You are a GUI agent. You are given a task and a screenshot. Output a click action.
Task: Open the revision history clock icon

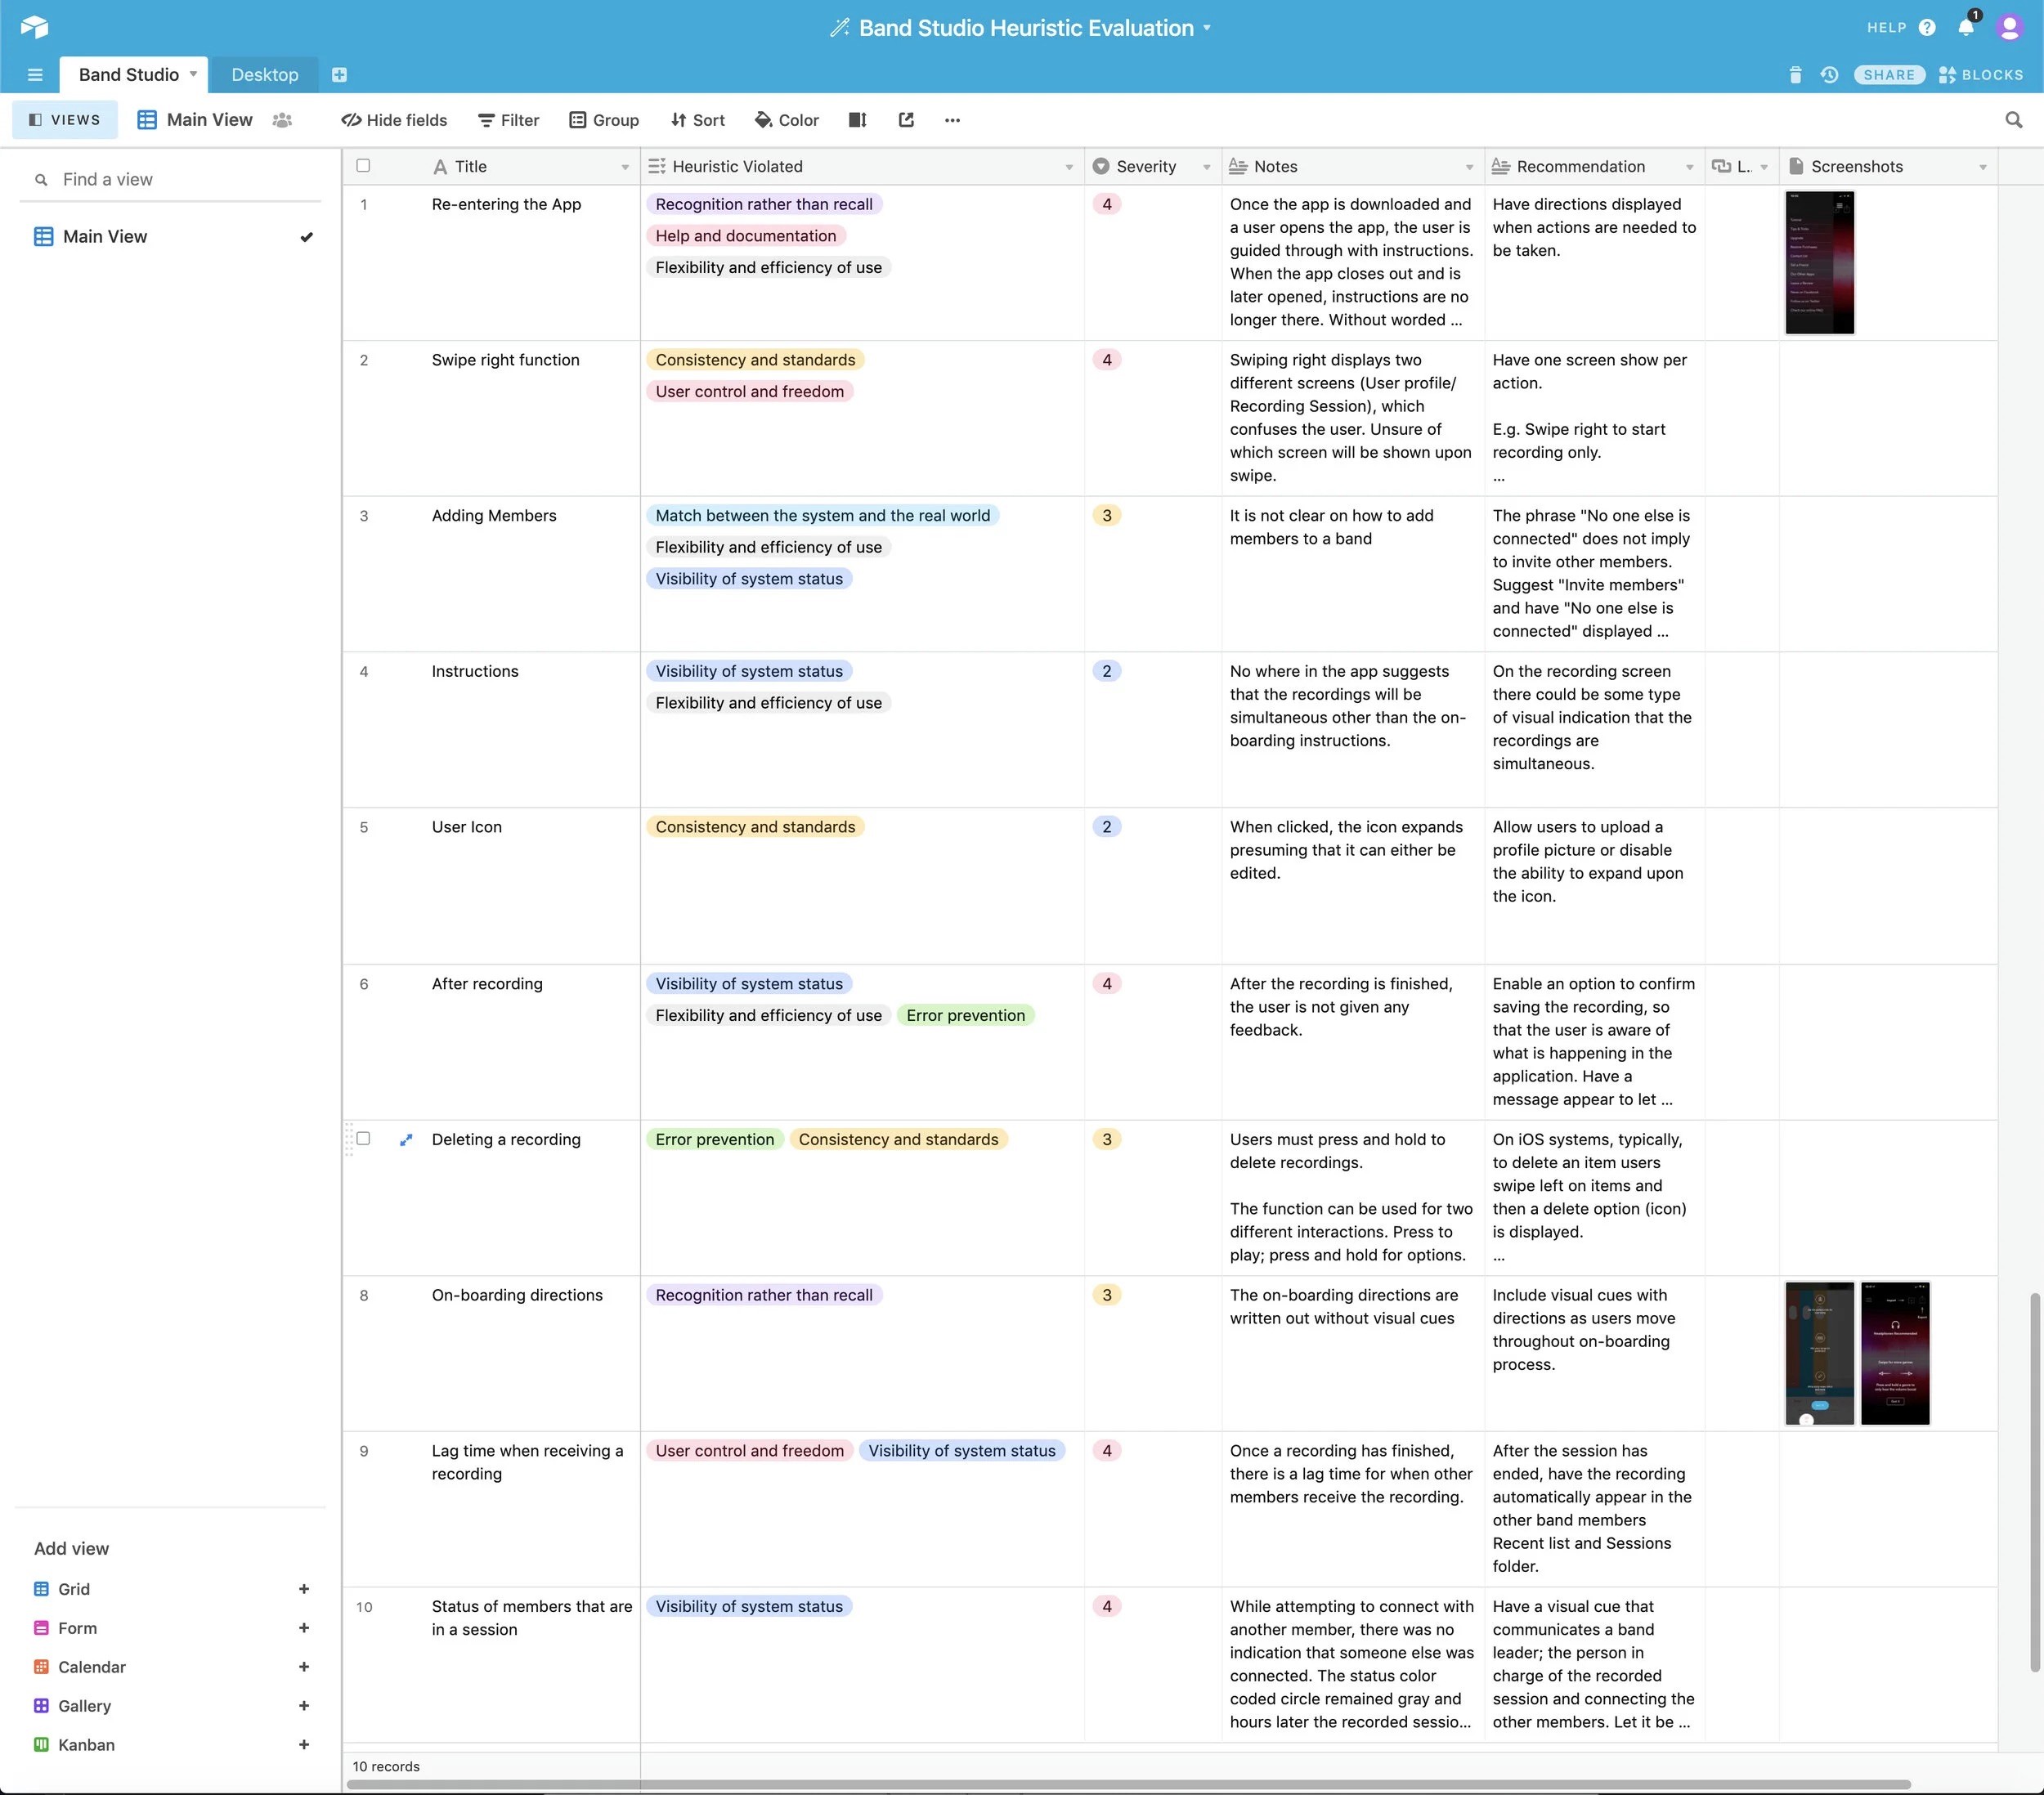point(1829,75)
